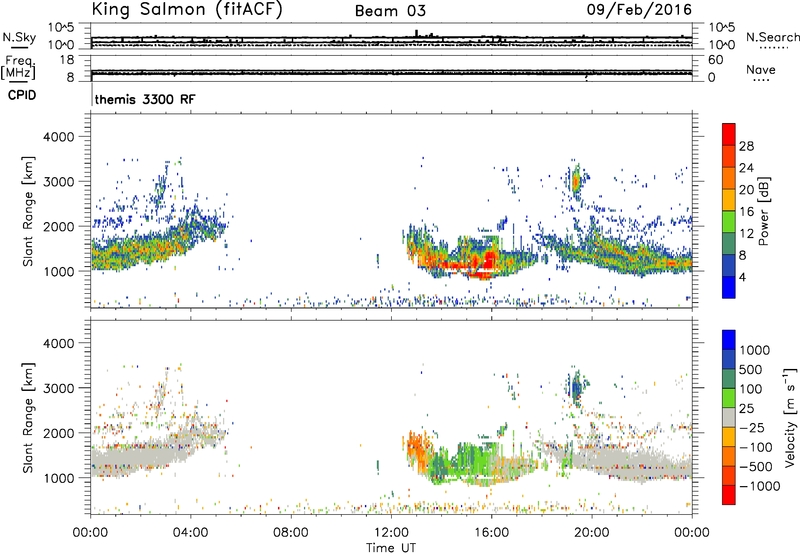Click the 28 dB value on the Power scale
Image resolution: width=800 pixels, height=554 pixels.
(x=746, y=146)
